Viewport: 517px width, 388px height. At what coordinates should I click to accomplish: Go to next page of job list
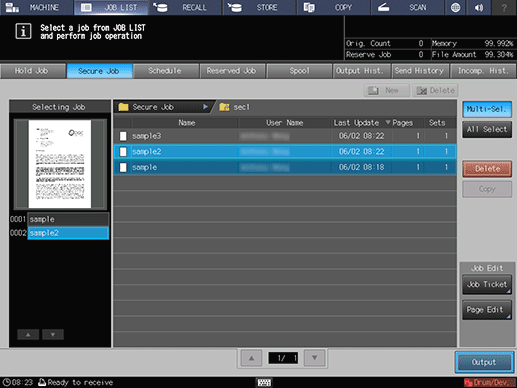coord(314,358)
